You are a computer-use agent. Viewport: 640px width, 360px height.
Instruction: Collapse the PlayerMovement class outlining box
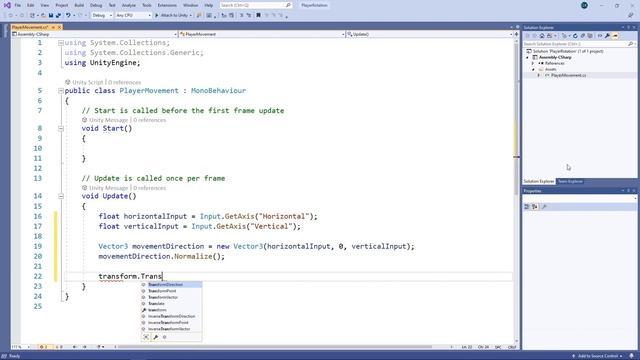(x=61, y=91)
